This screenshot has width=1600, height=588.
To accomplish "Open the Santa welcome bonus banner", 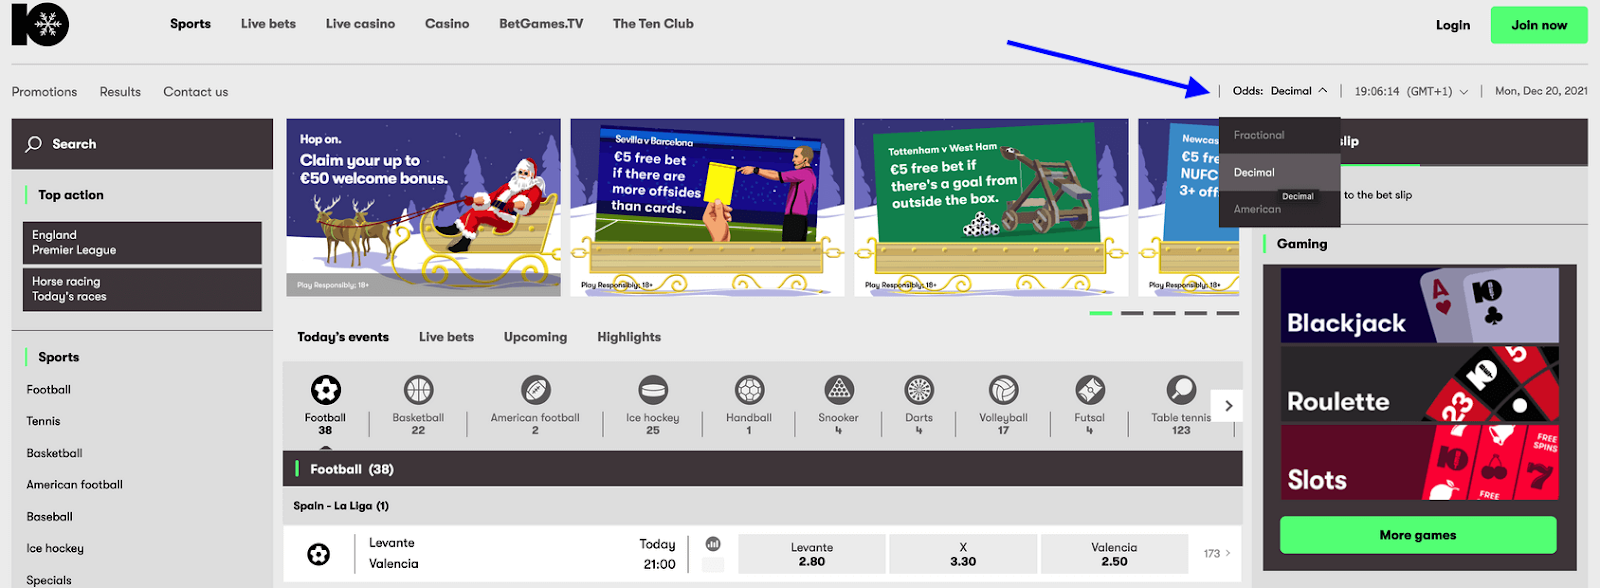I will click(x=423, y=207).
